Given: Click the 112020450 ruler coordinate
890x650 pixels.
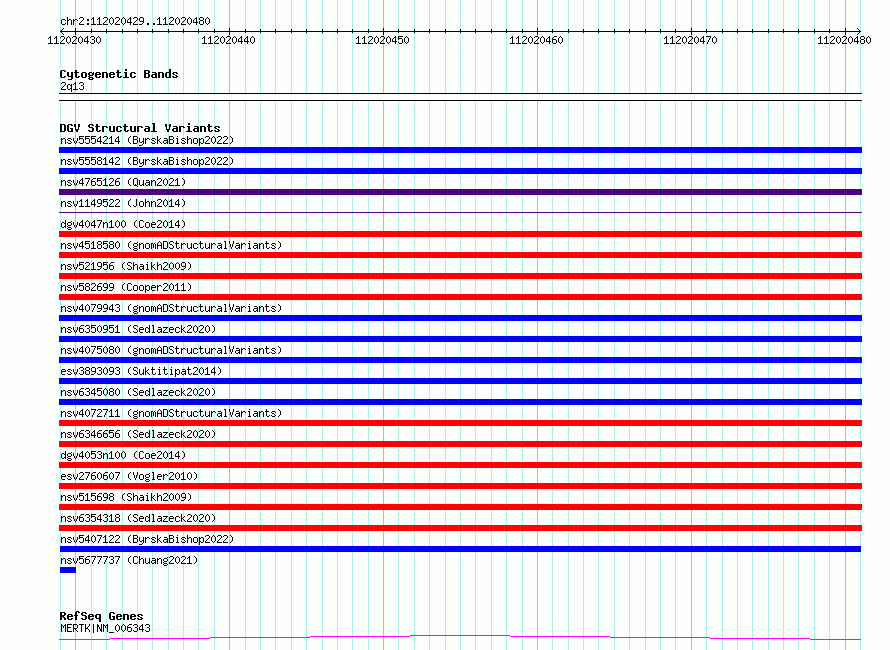Looking at the screenshot, I should point(382,40).
